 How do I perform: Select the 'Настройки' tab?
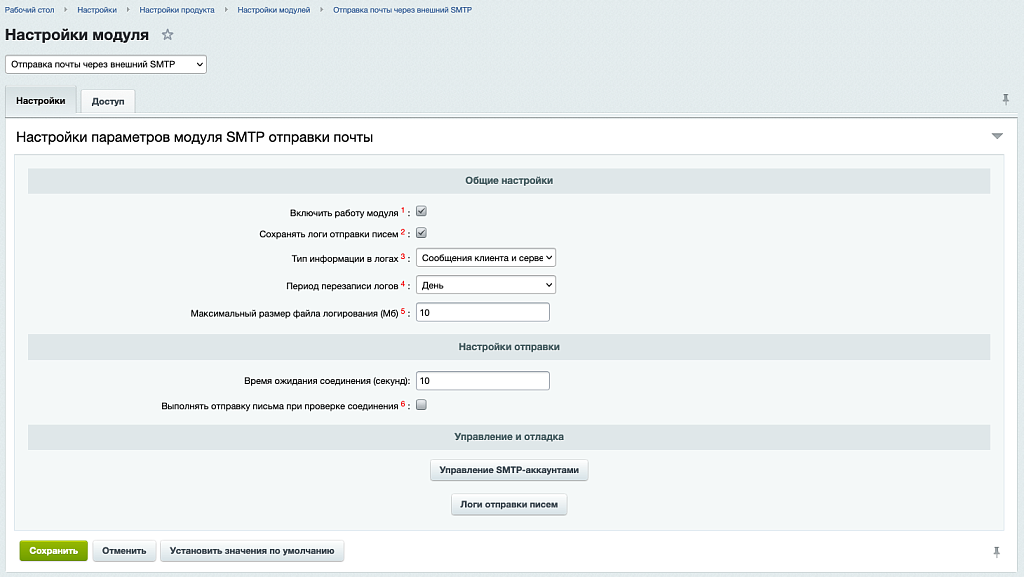pos(41,101)
